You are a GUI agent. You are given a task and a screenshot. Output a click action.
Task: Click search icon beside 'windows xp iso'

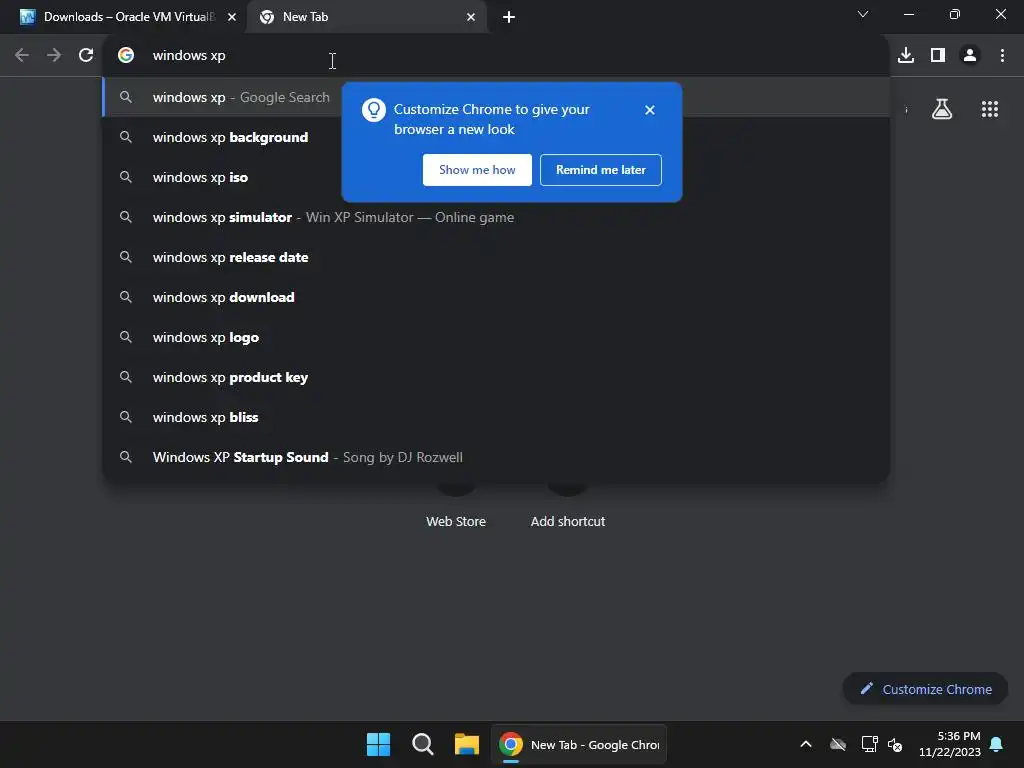coord(126,177)
